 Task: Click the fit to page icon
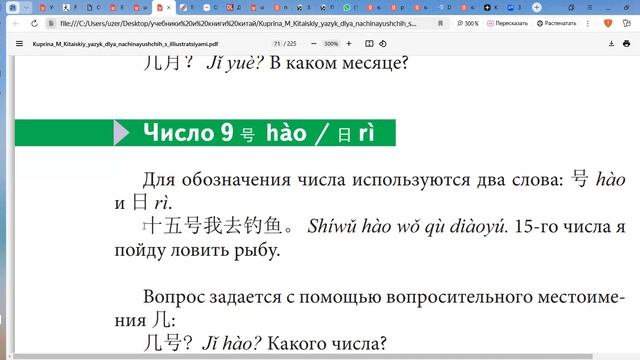[x=369, y=43]
